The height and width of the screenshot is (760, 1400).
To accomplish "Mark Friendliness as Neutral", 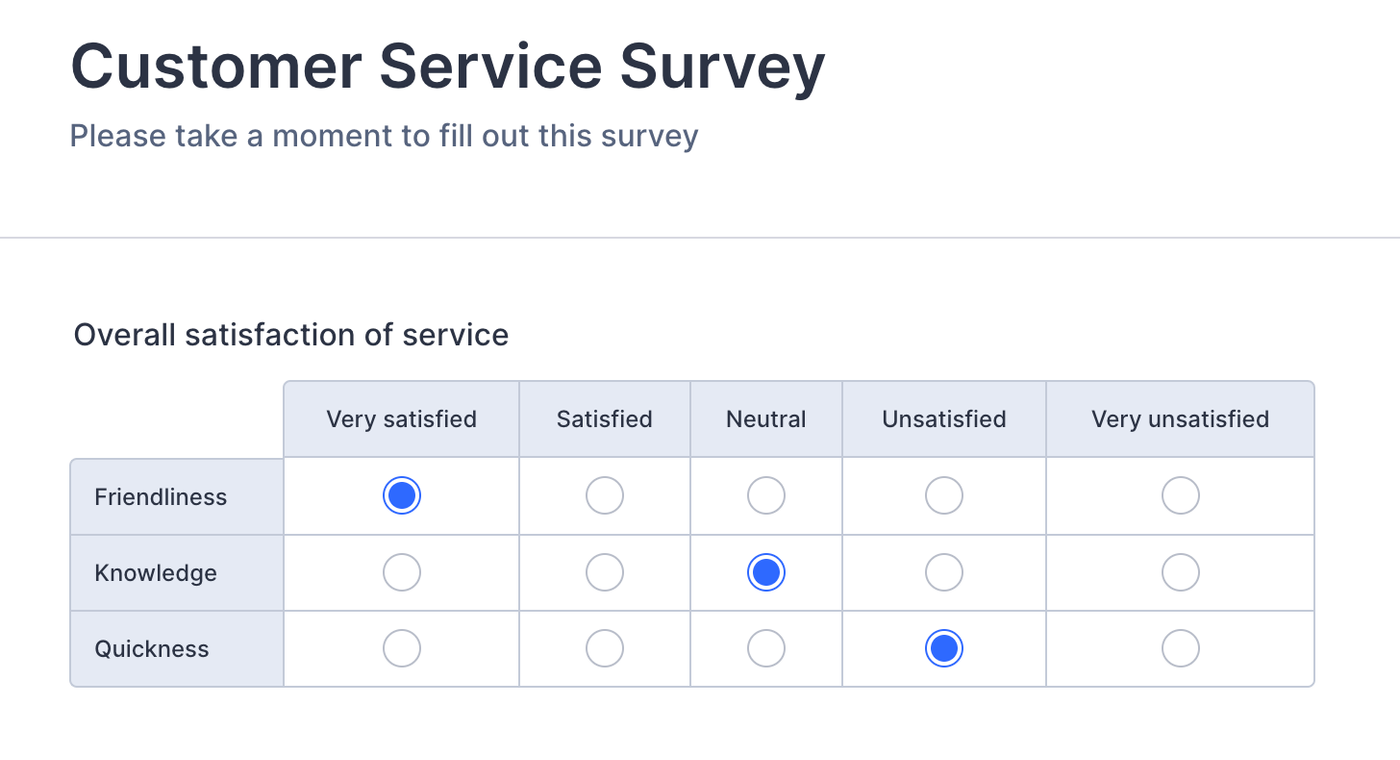I will click(x=766, y=496).
